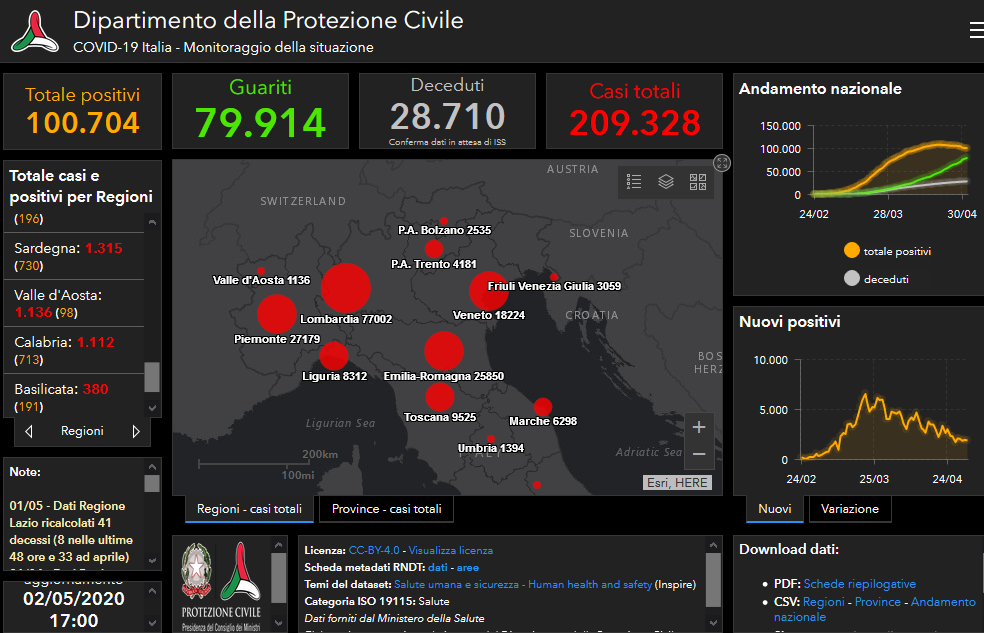Click the Lombardia red circle on map
This screenshot has width=984, height=633.
click(346, 288)
